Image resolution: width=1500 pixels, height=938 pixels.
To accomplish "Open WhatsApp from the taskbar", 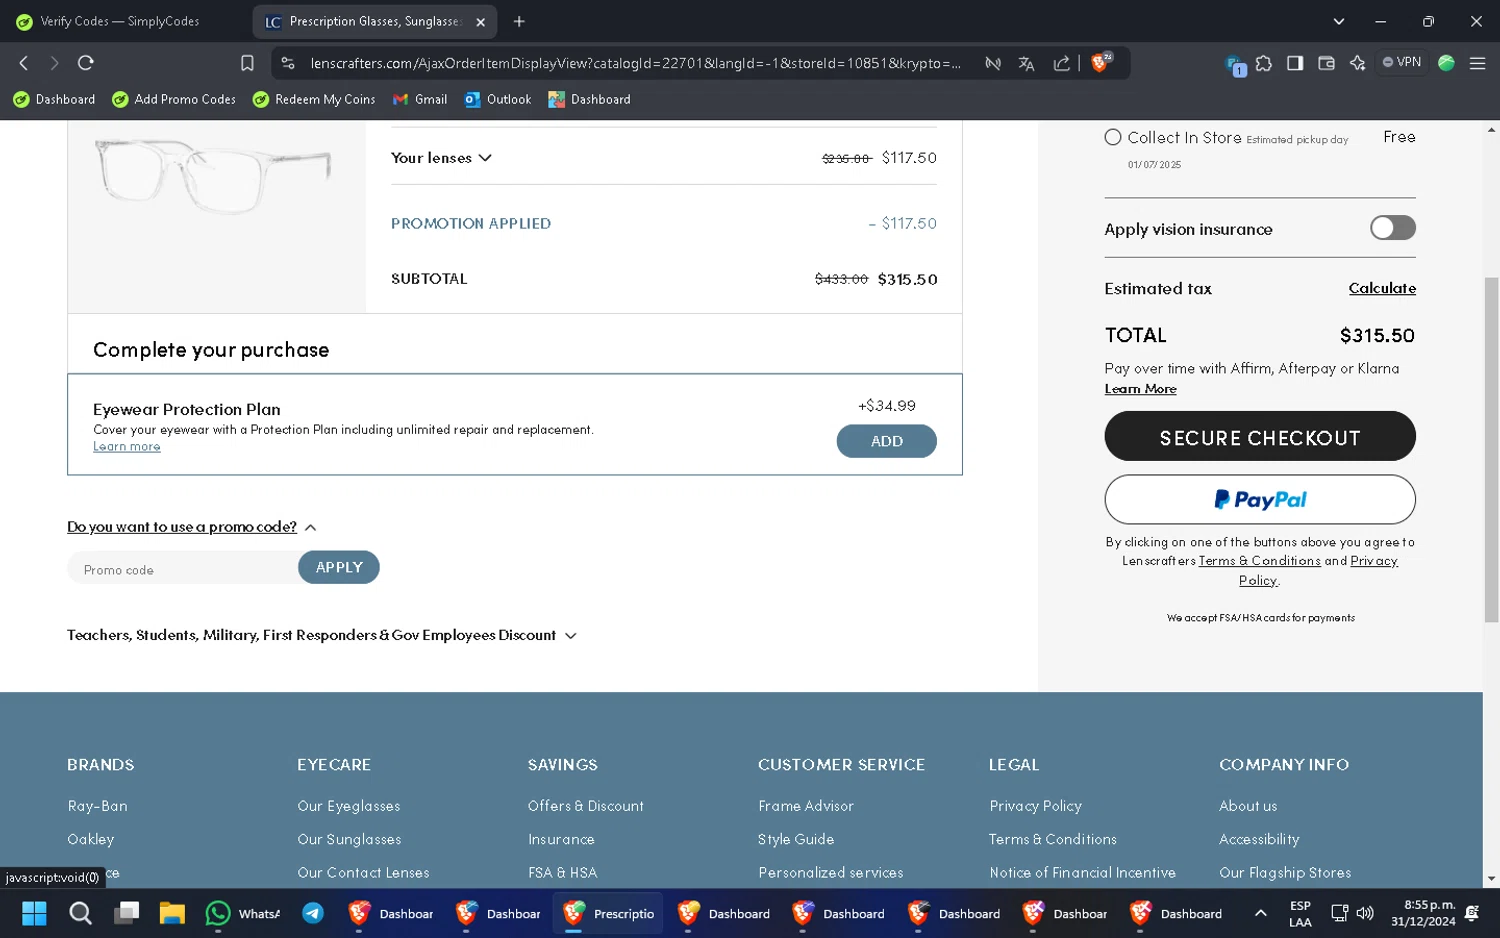I will tap(243, 913).
